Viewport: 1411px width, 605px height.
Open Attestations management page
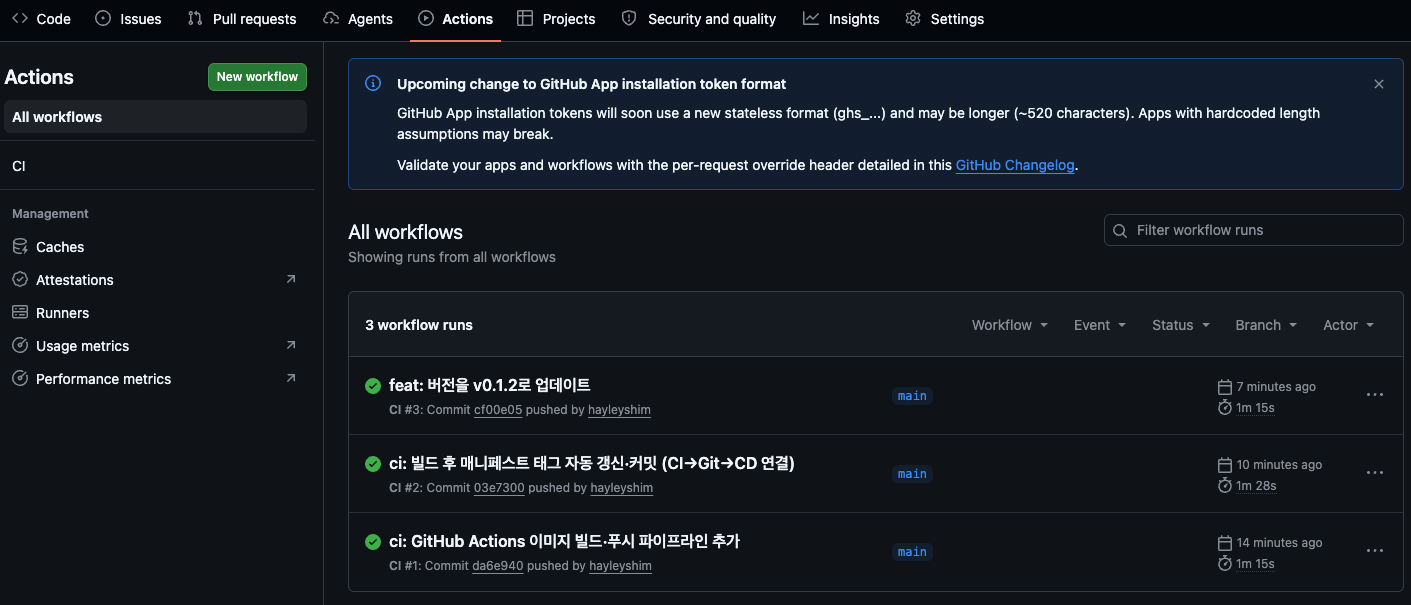(155, 280)
